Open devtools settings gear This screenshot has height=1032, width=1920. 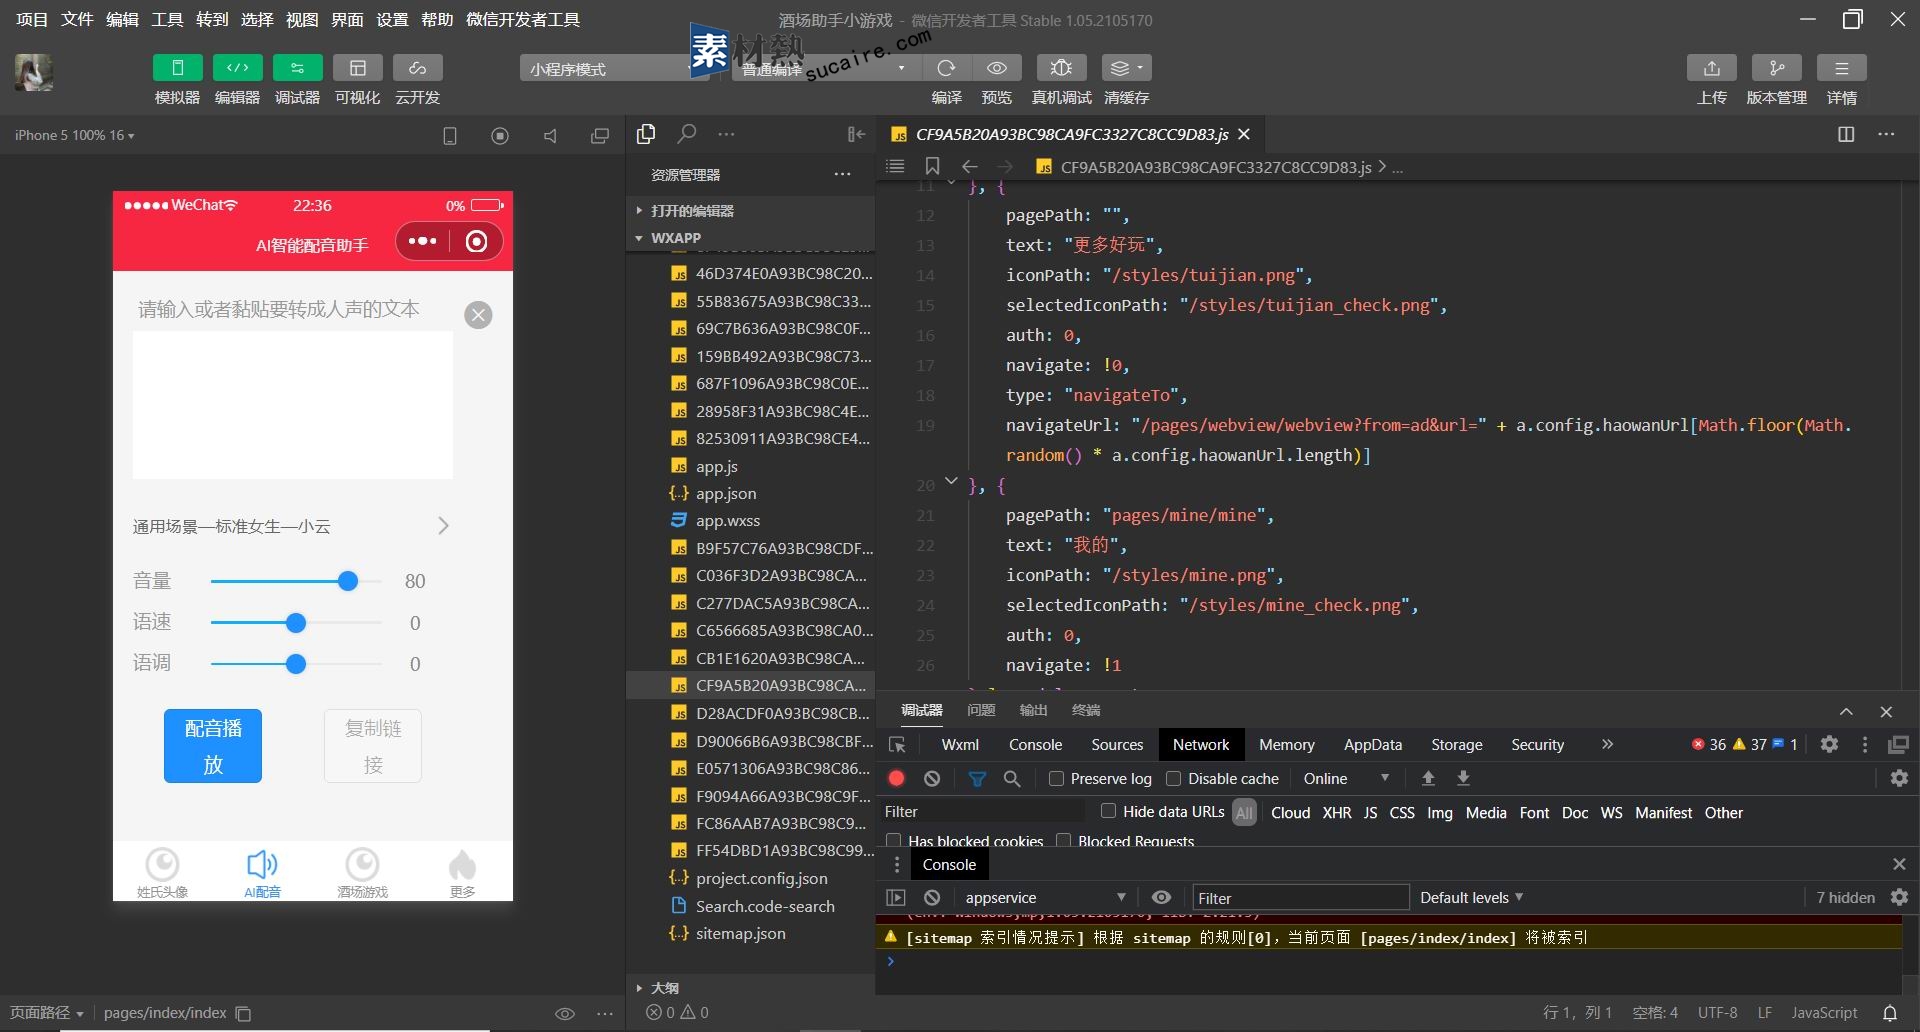(x=1829, y=744)
